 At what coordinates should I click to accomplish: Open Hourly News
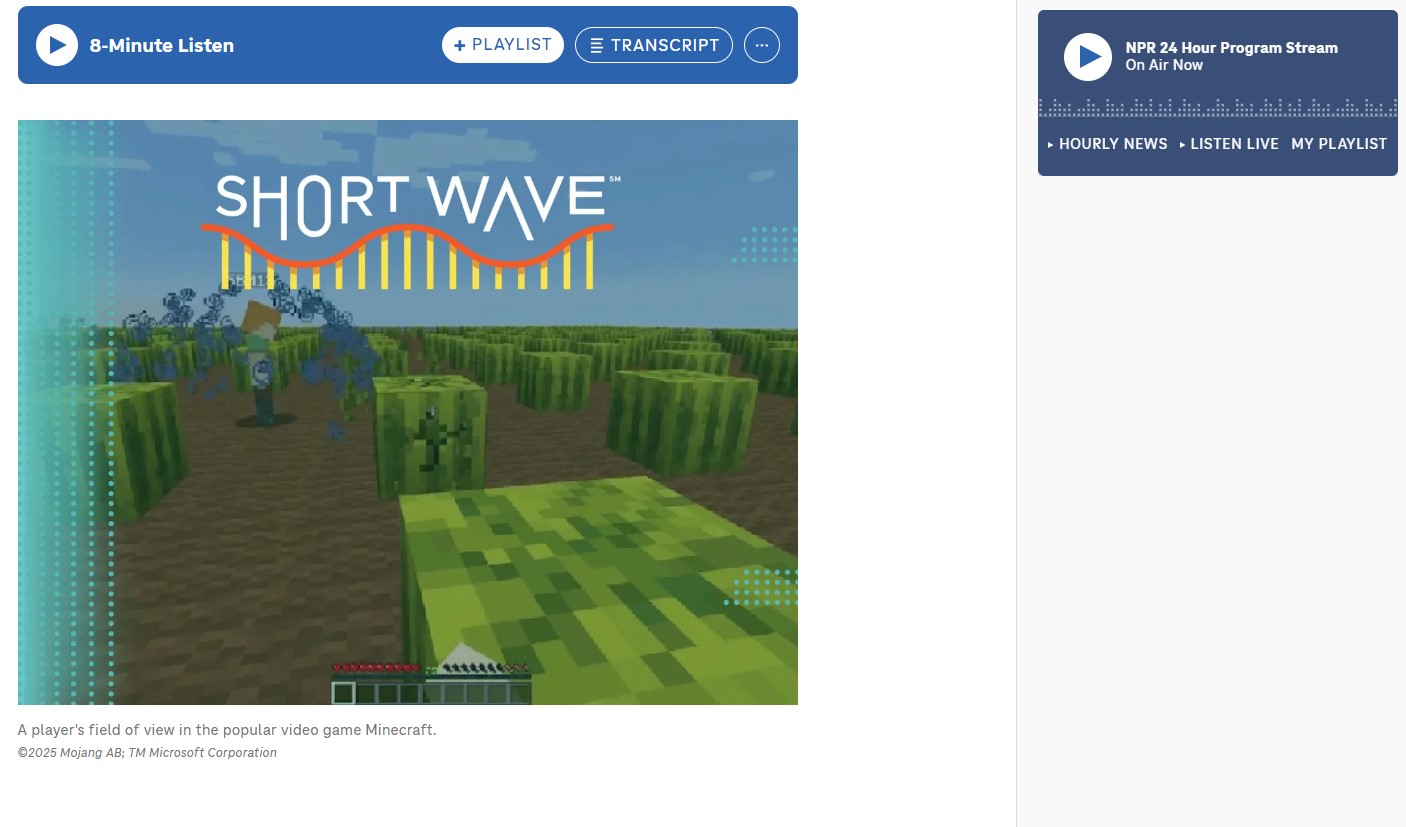tap(1108, 144)
